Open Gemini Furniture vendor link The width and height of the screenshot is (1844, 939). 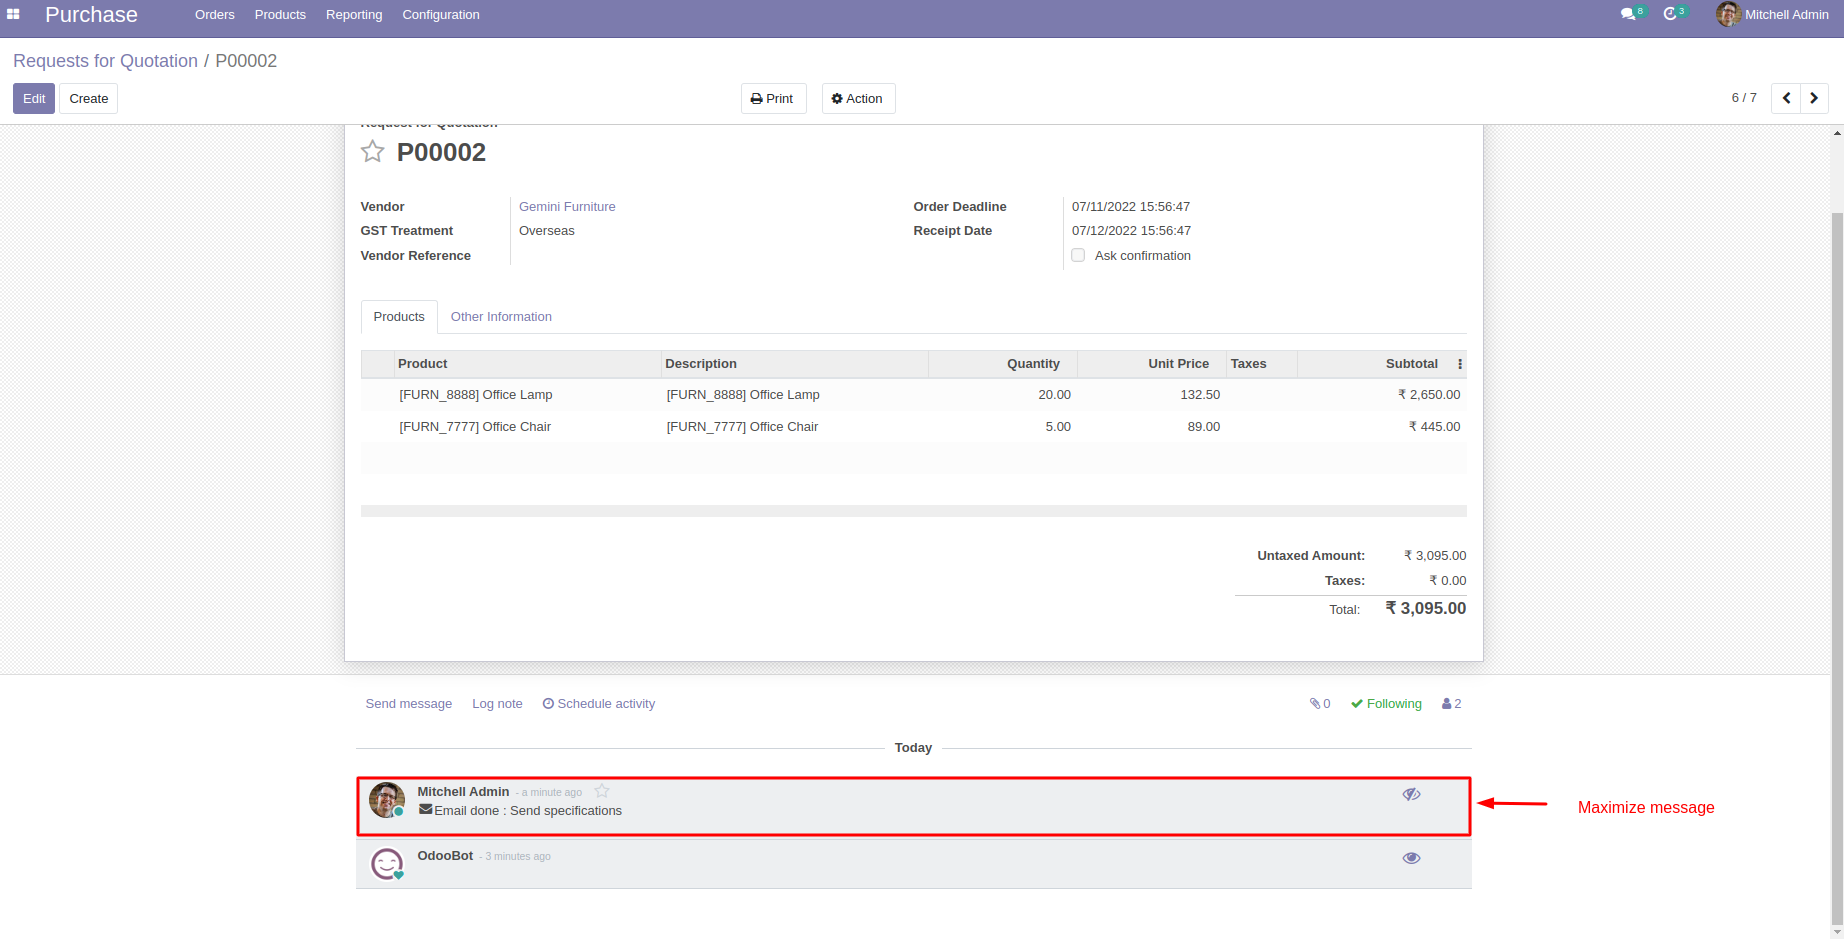click(x=567, y=207)
